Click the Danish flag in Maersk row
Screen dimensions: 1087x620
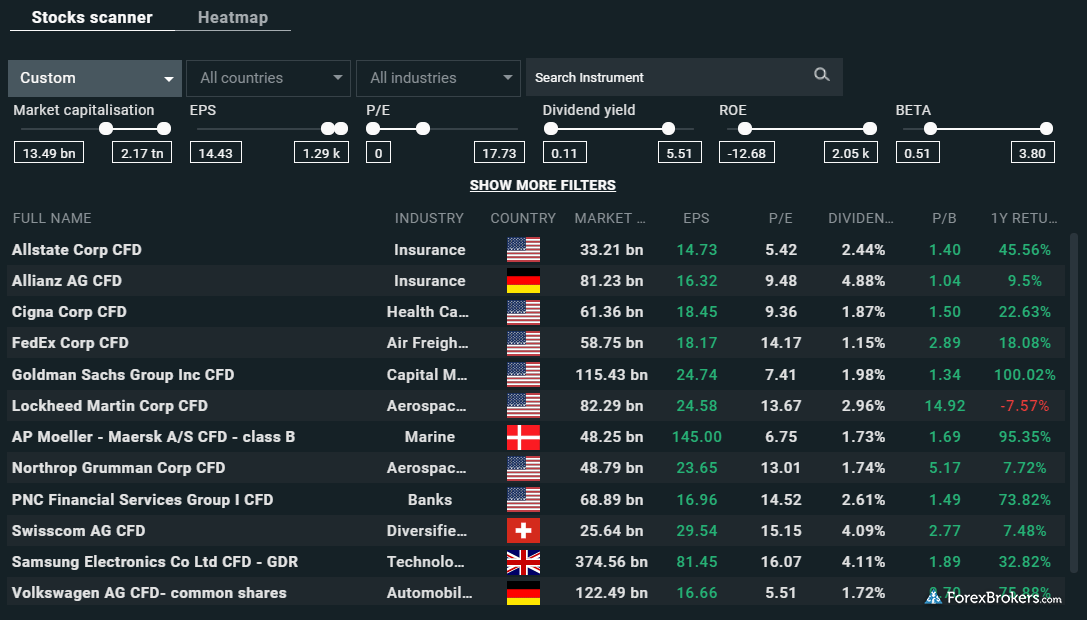tap(523, 437)
